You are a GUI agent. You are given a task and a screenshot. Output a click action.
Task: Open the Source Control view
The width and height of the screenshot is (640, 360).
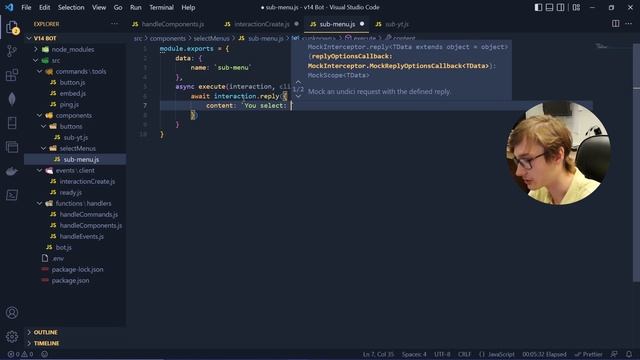pyautogui.click(x=12, y=51)
